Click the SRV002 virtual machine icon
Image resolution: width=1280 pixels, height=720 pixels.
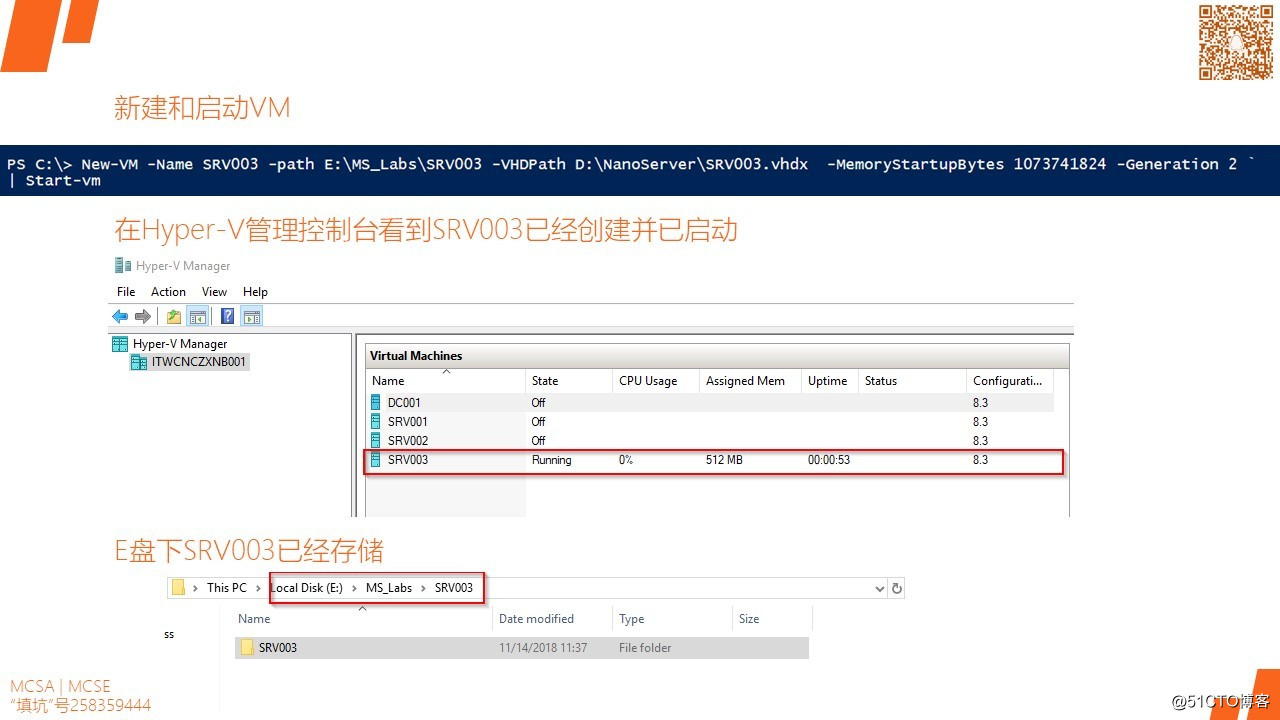[376, 440]
